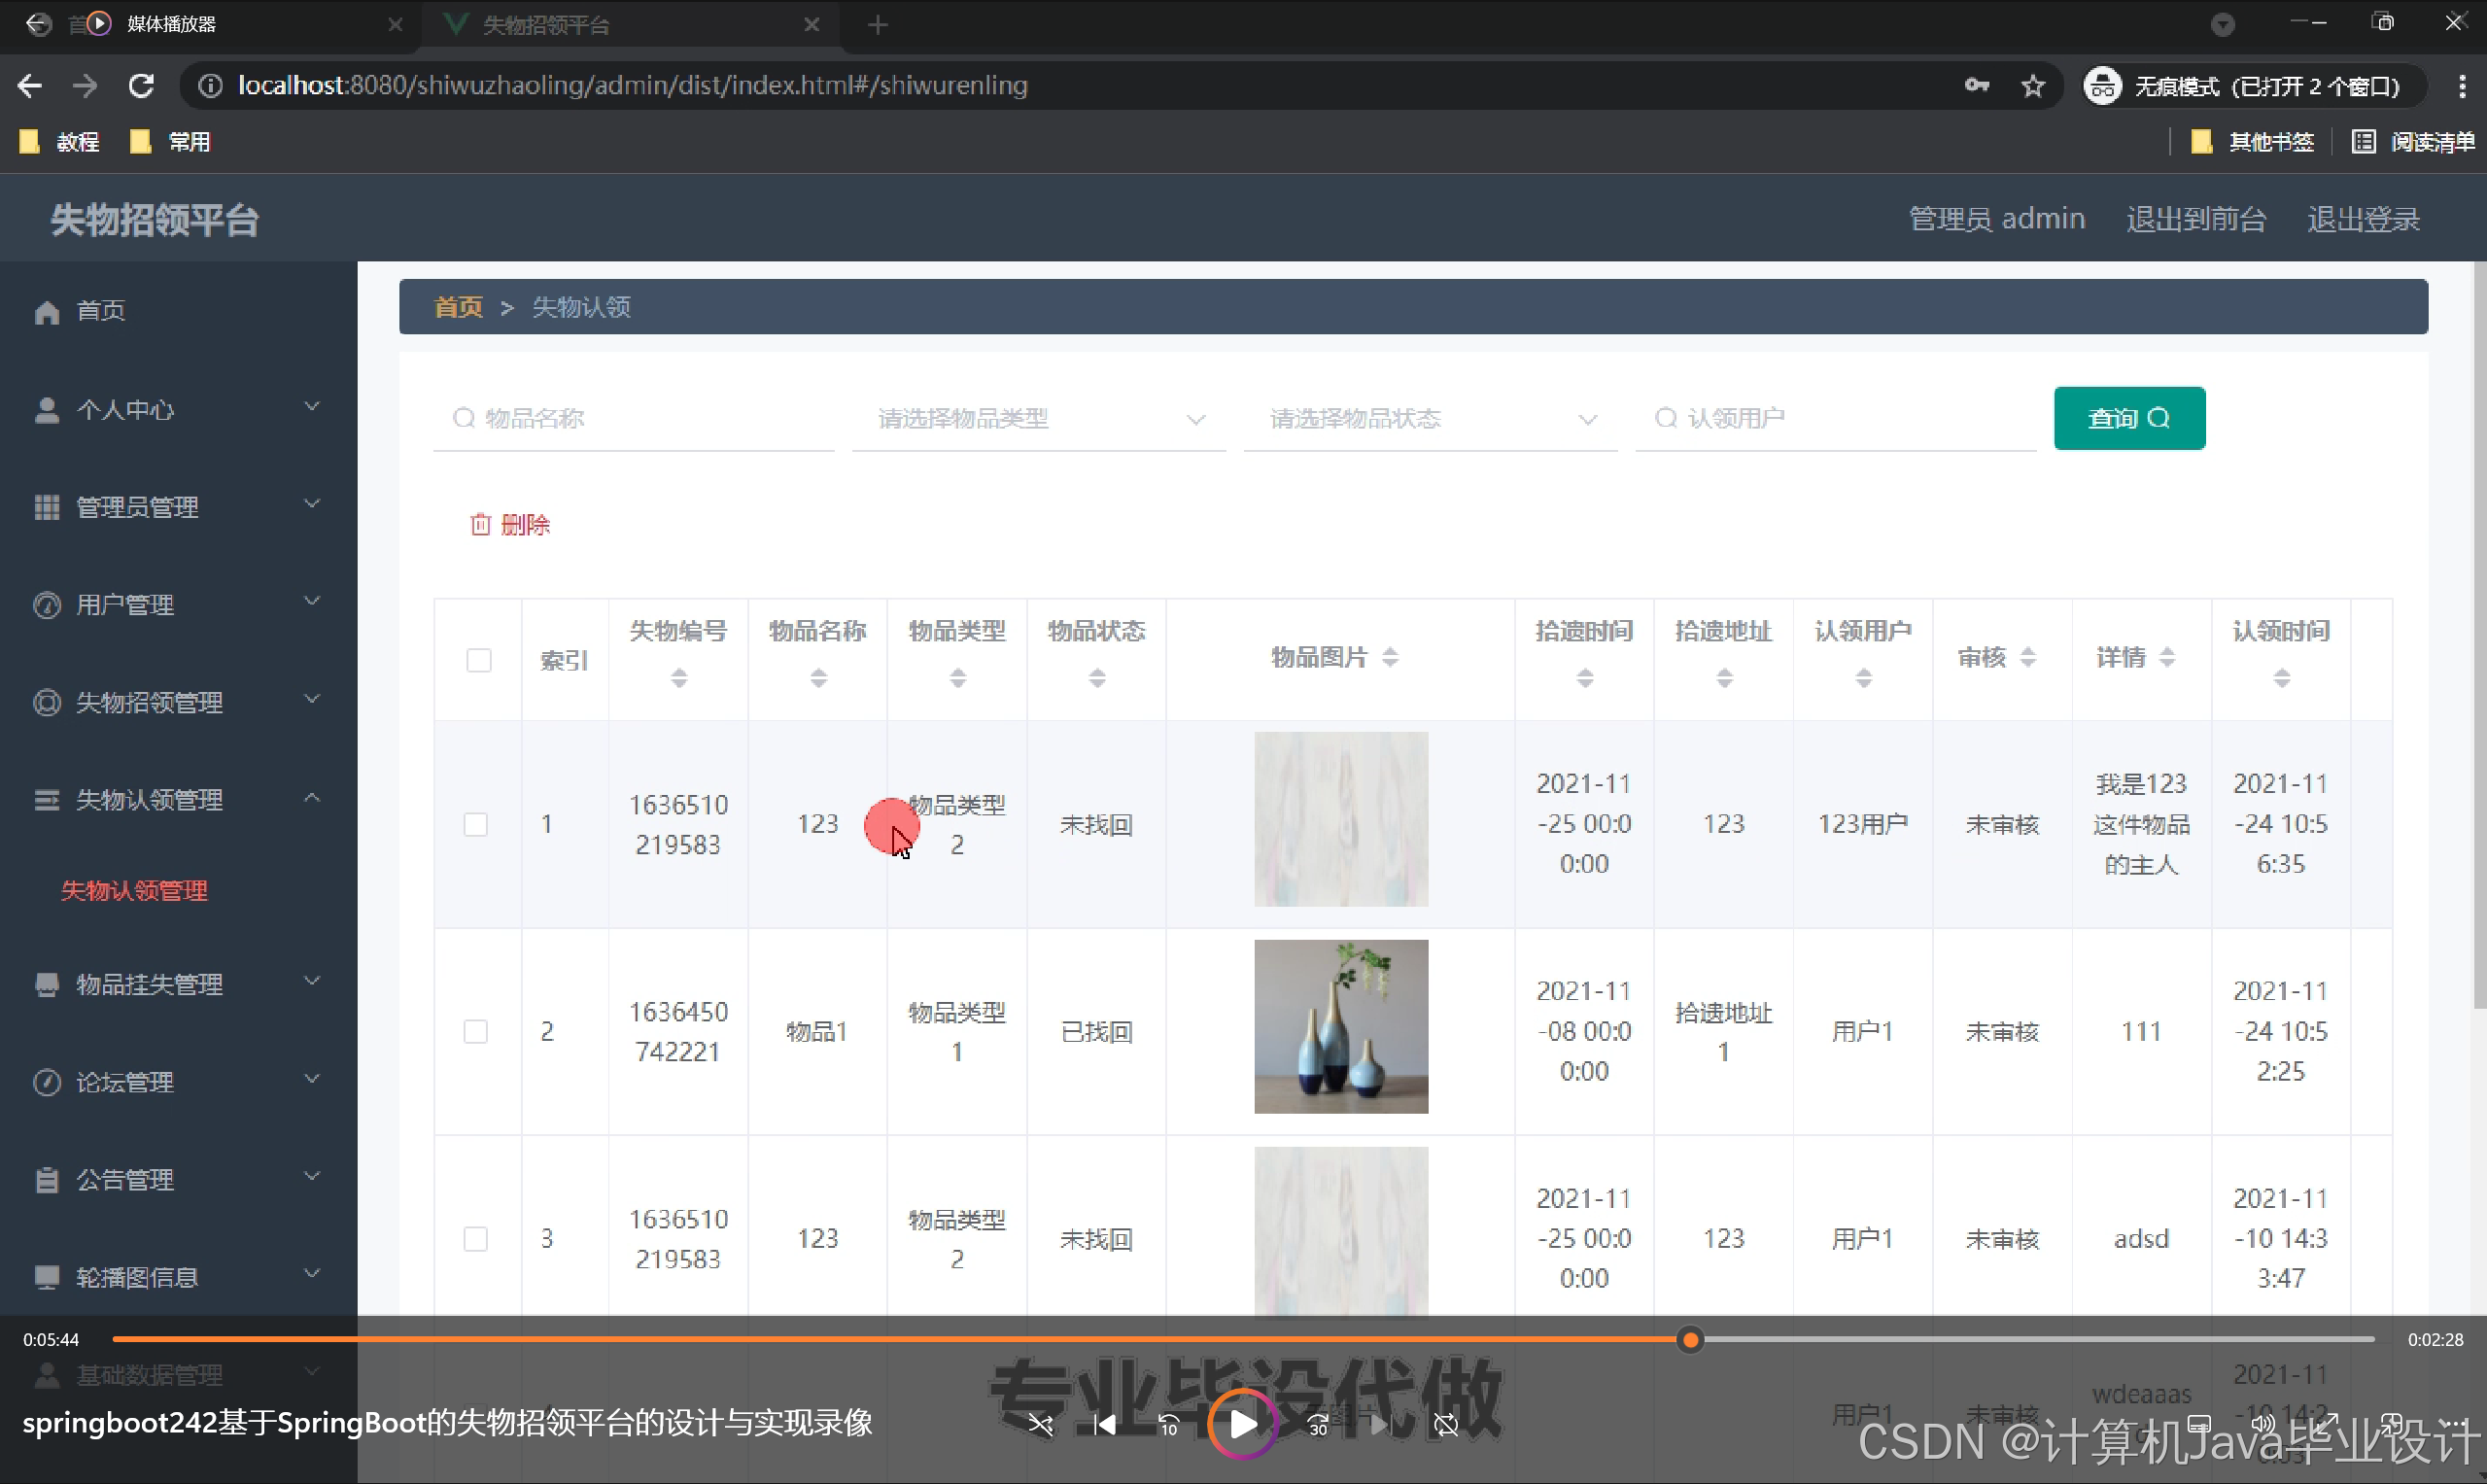Click the browser back arrow
Image resolution: width=2487 pixels, height=1484 pixels.
click(x=30, y=86)
